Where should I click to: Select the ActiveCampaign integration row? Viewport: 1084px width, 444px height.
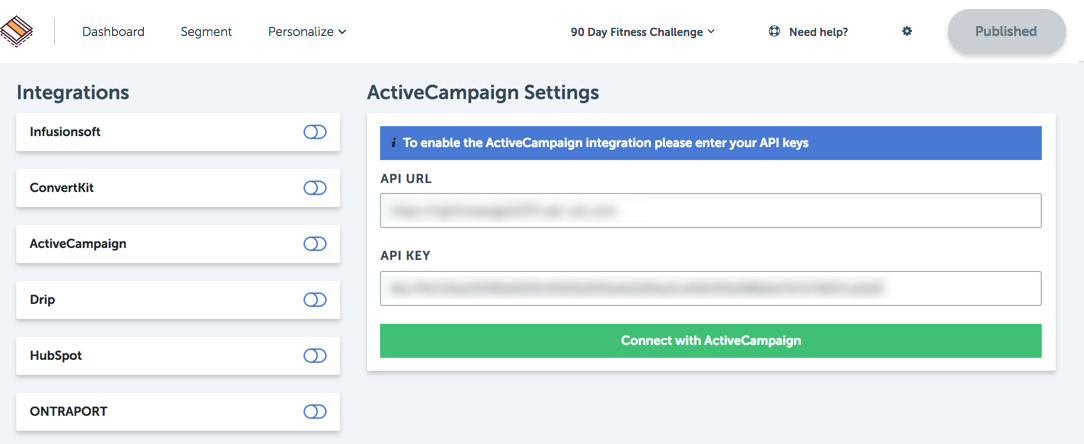point(178,244)
